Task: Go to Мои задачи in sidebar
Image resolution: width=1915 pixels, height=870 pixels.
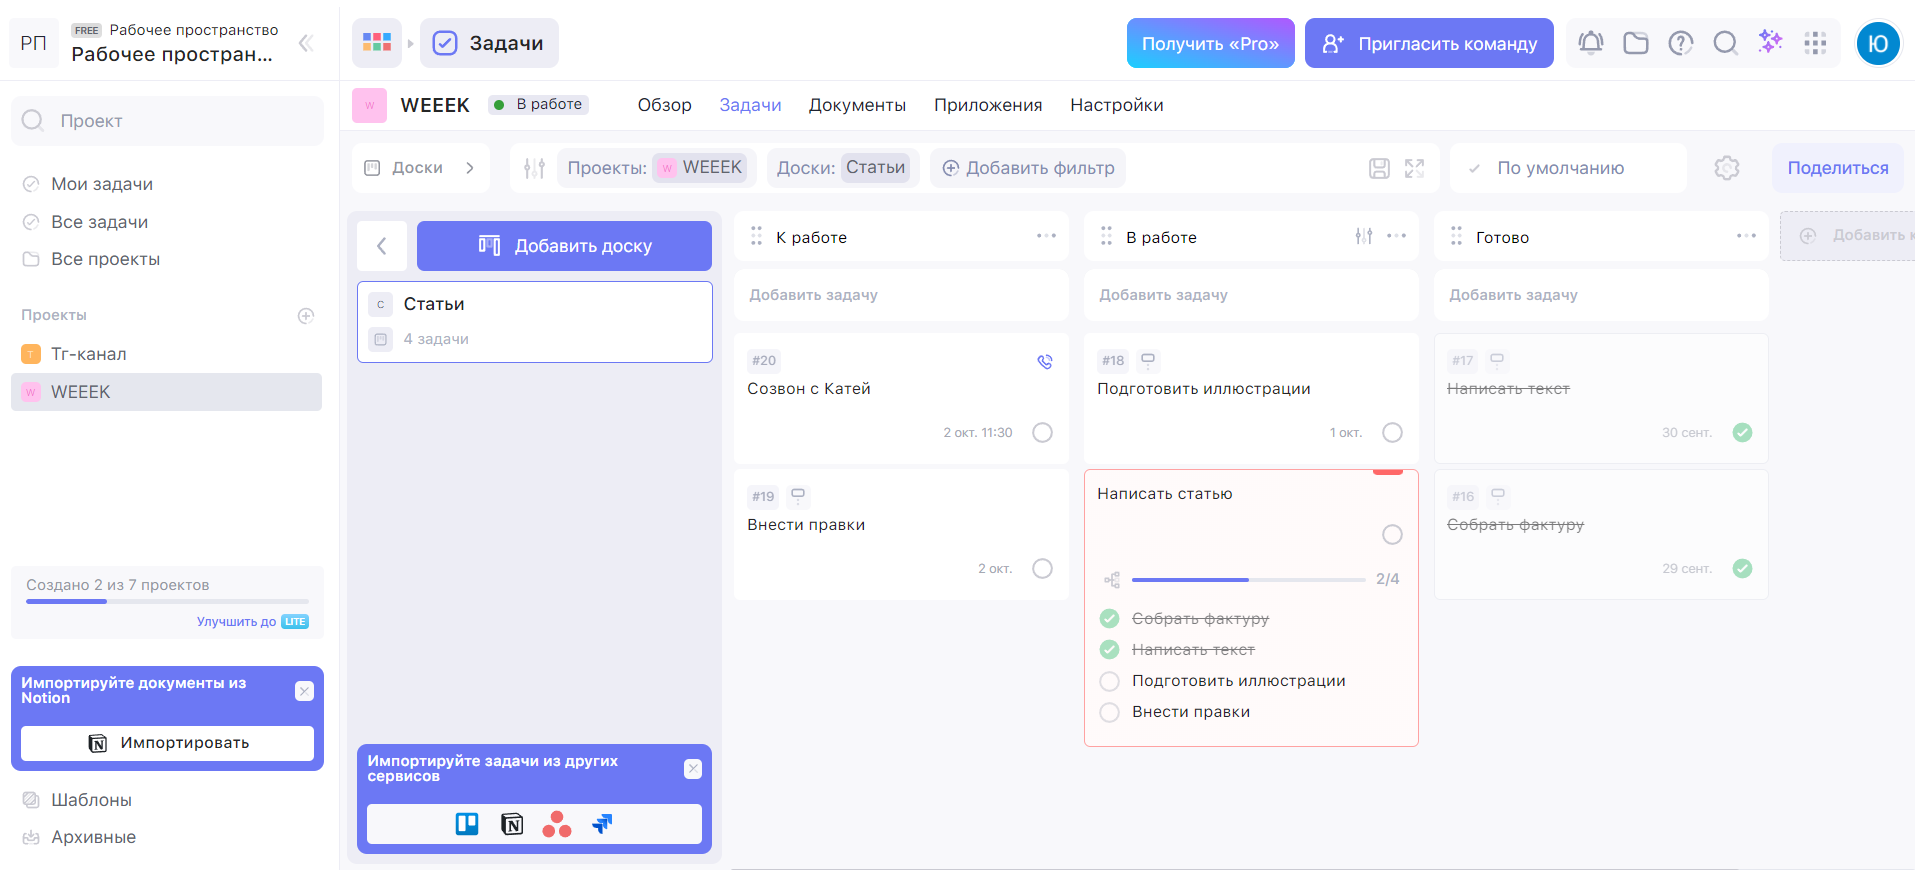Action: (x=102, y=184)
